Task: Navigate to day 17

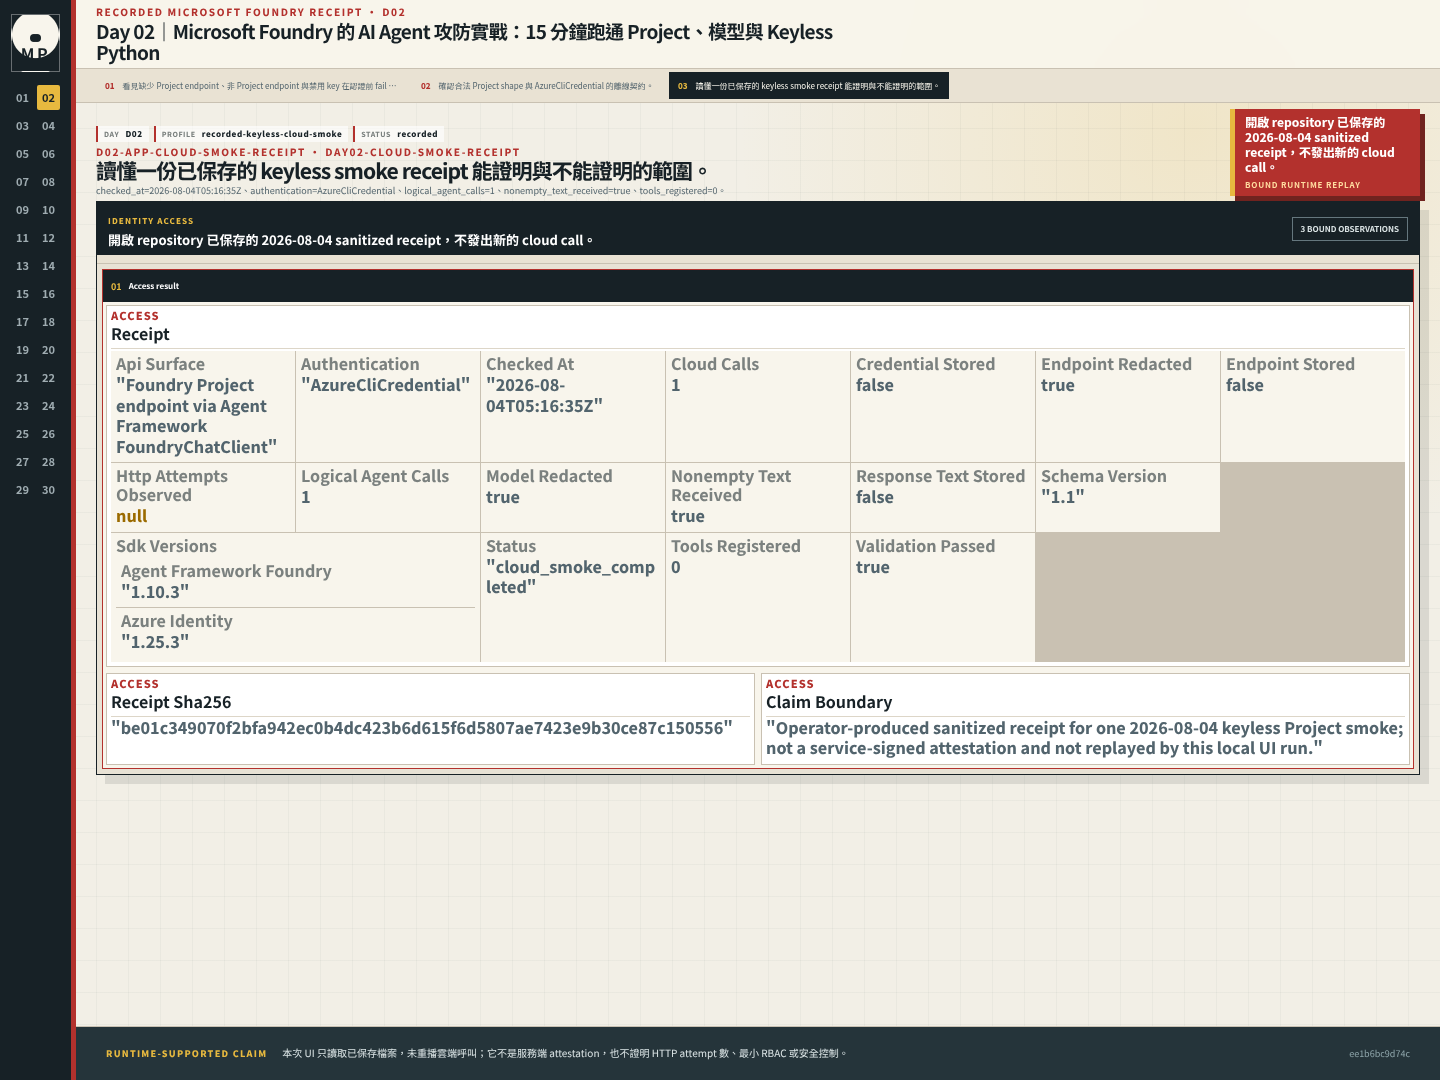Action: (x=22, y=322)
